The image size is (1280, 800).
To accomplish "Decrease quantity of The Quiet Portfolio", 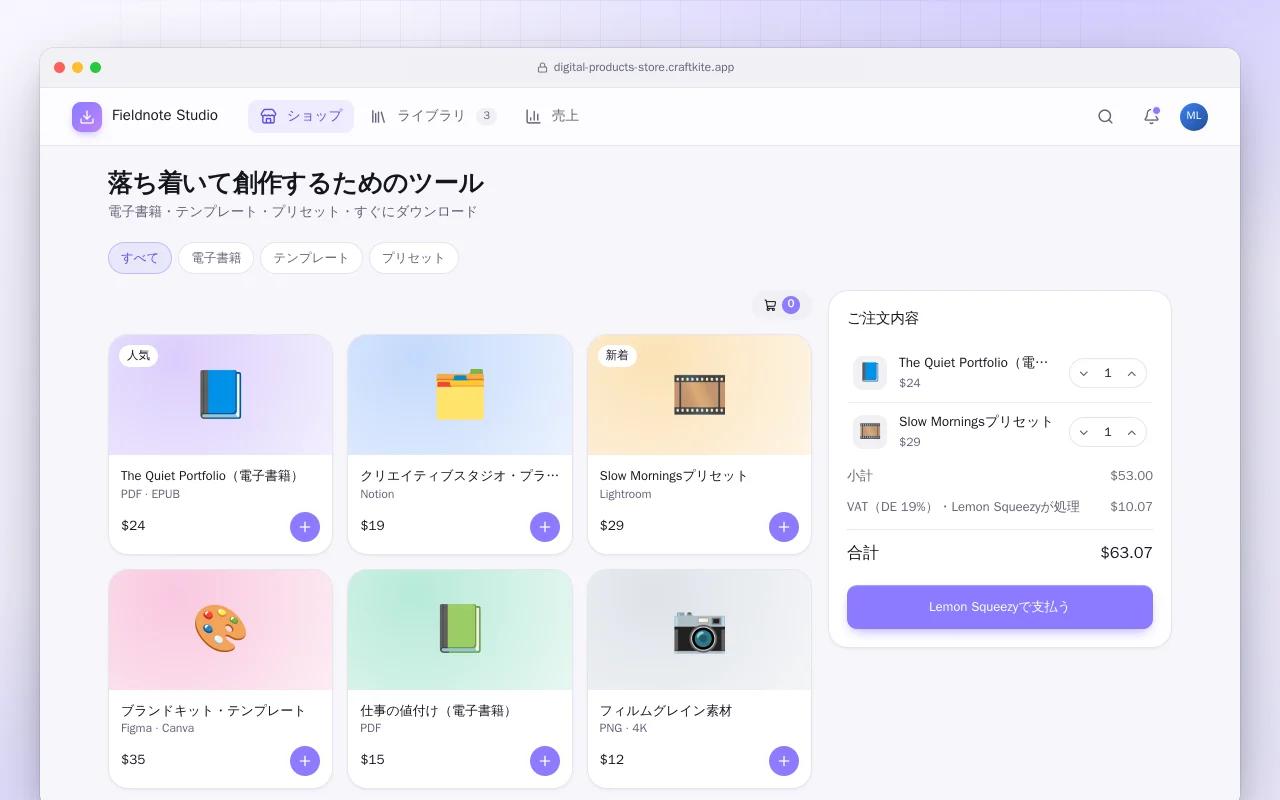I will point(1085,373).
